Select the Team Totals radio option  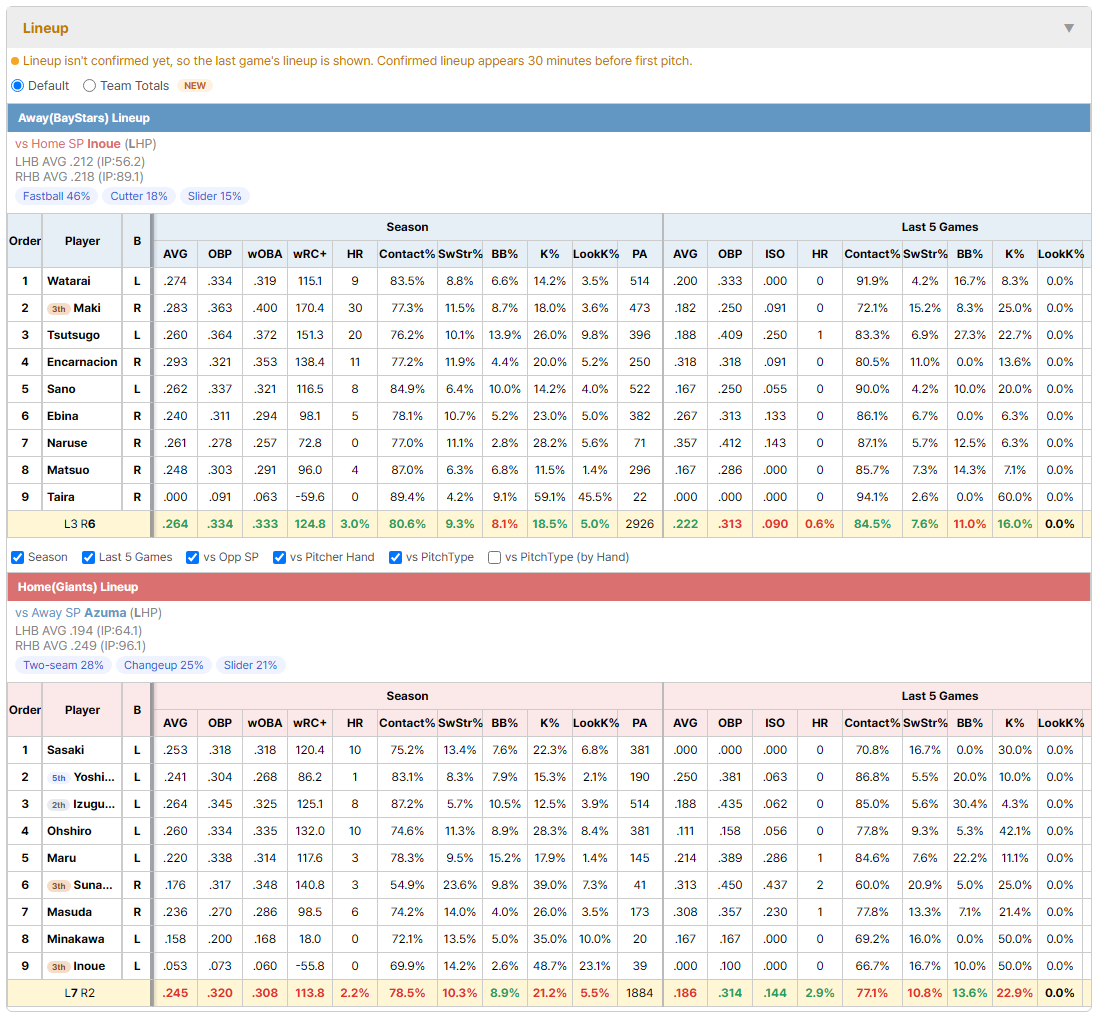(x=89, y=85)
